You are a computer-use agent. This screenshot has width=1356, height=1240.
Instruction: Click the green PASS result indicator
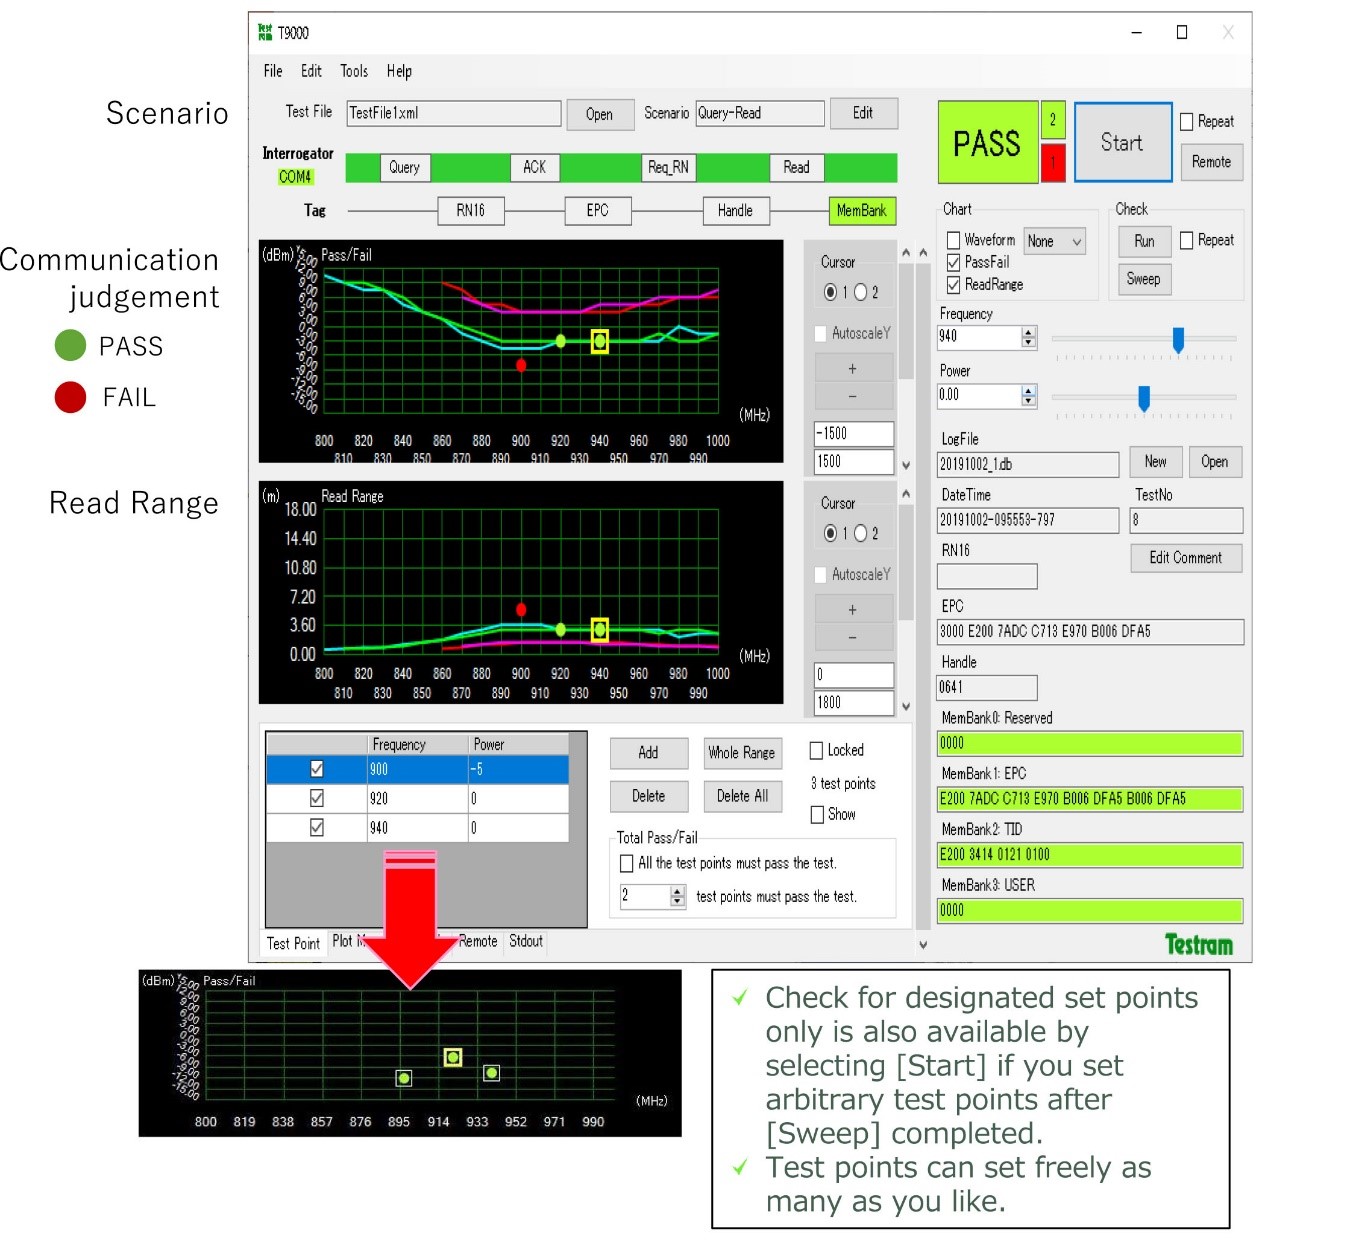click(x=987, y=143)
